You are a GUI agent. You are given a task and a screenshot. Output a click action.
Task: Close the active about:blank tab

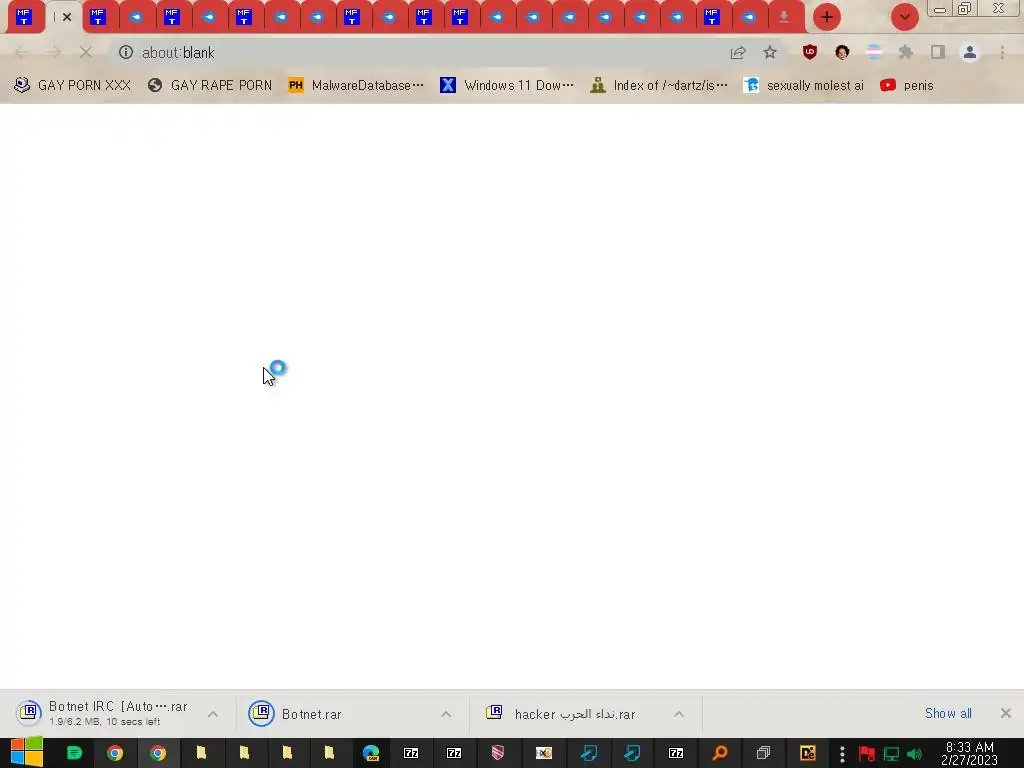click(x=67, y=17)
